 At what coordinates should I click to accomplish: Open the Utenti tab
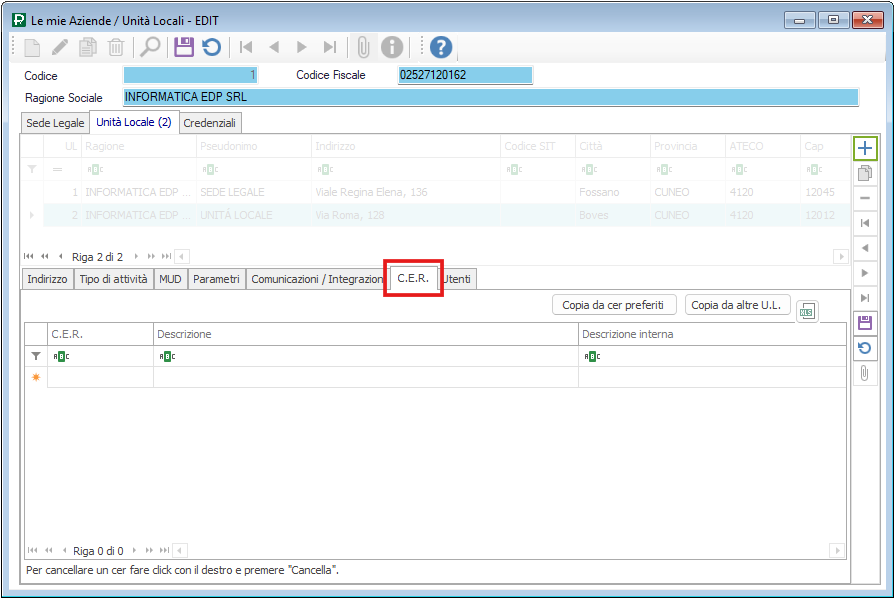click(459, 279)
